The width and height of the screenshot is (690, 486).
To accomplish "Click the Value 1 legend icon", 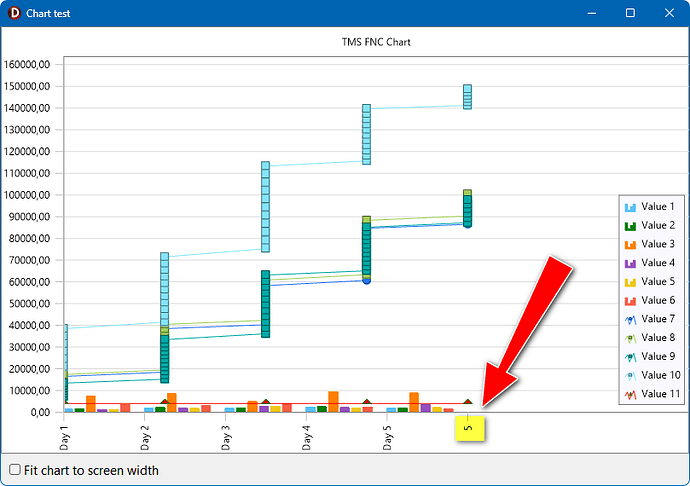I will point(630,207).
